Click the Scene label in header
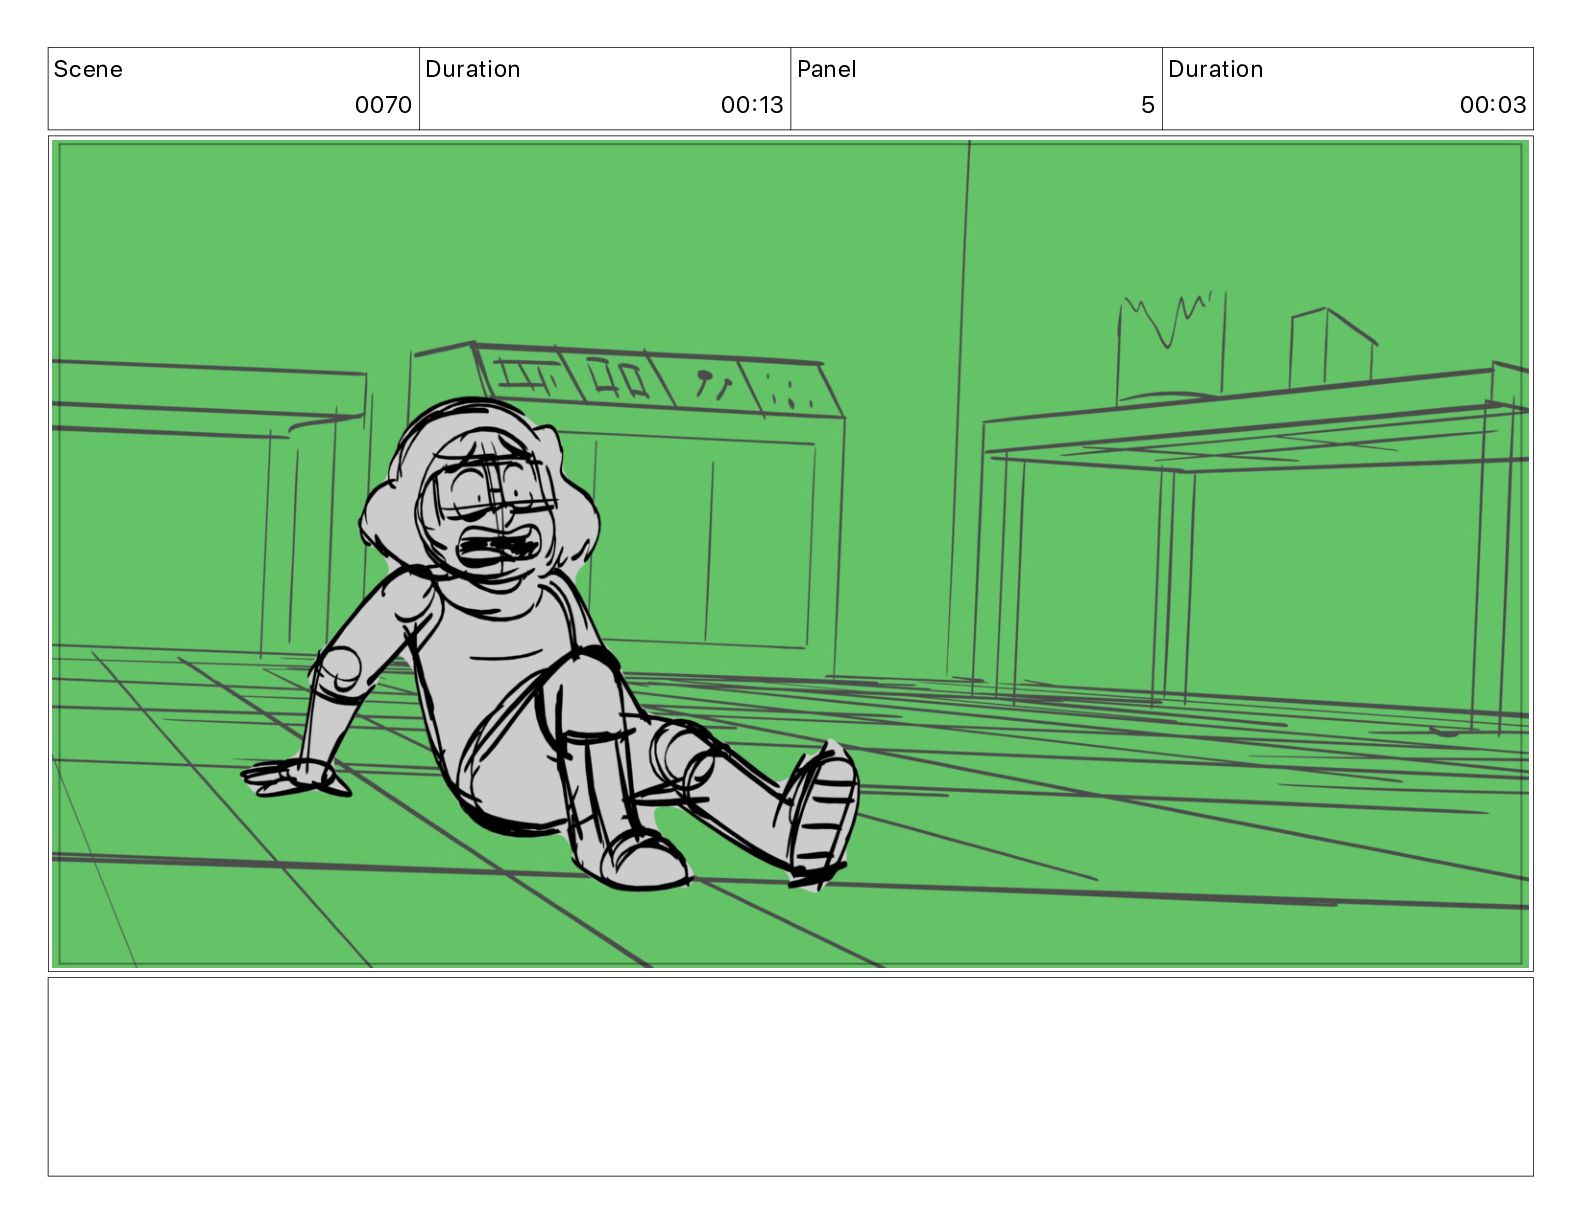The width and height of the screenshot is (1584, 1224). (88, 69)
